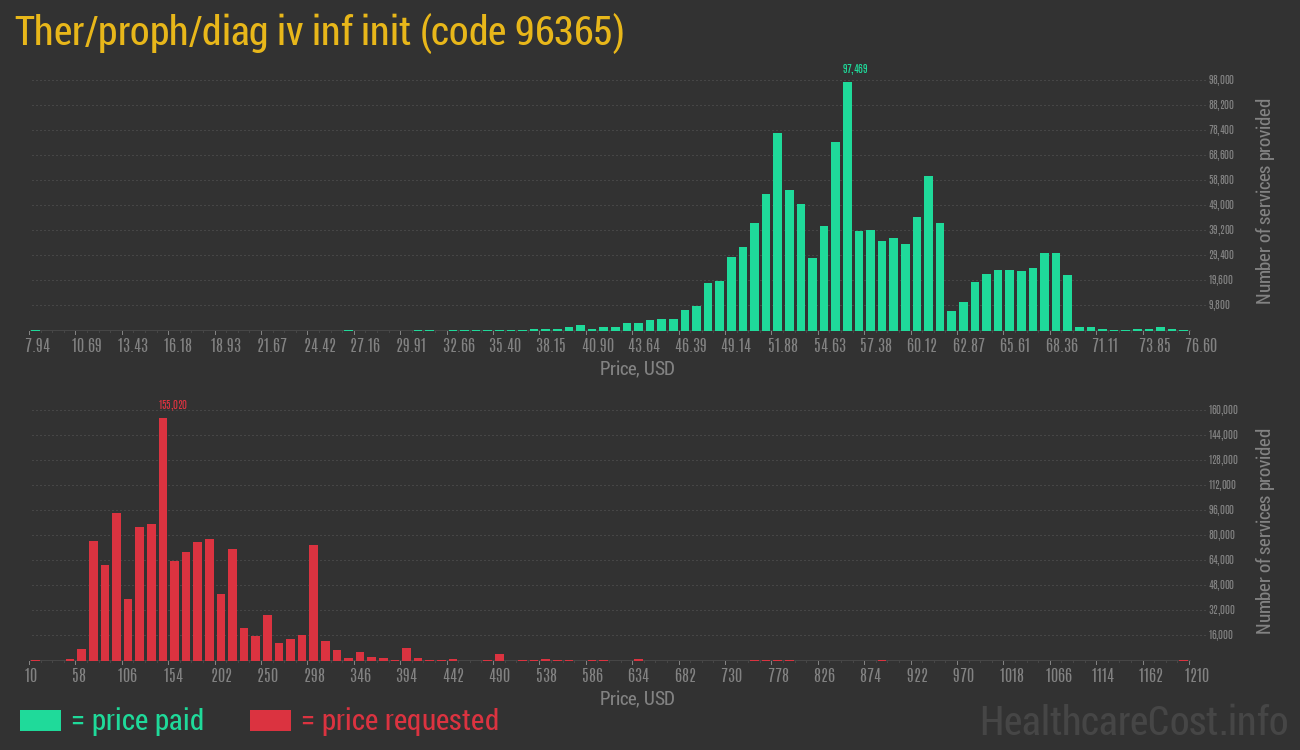1300x750 pixels.
Task: Click the 155,020 peak value label
Action: tap(173, 405)
